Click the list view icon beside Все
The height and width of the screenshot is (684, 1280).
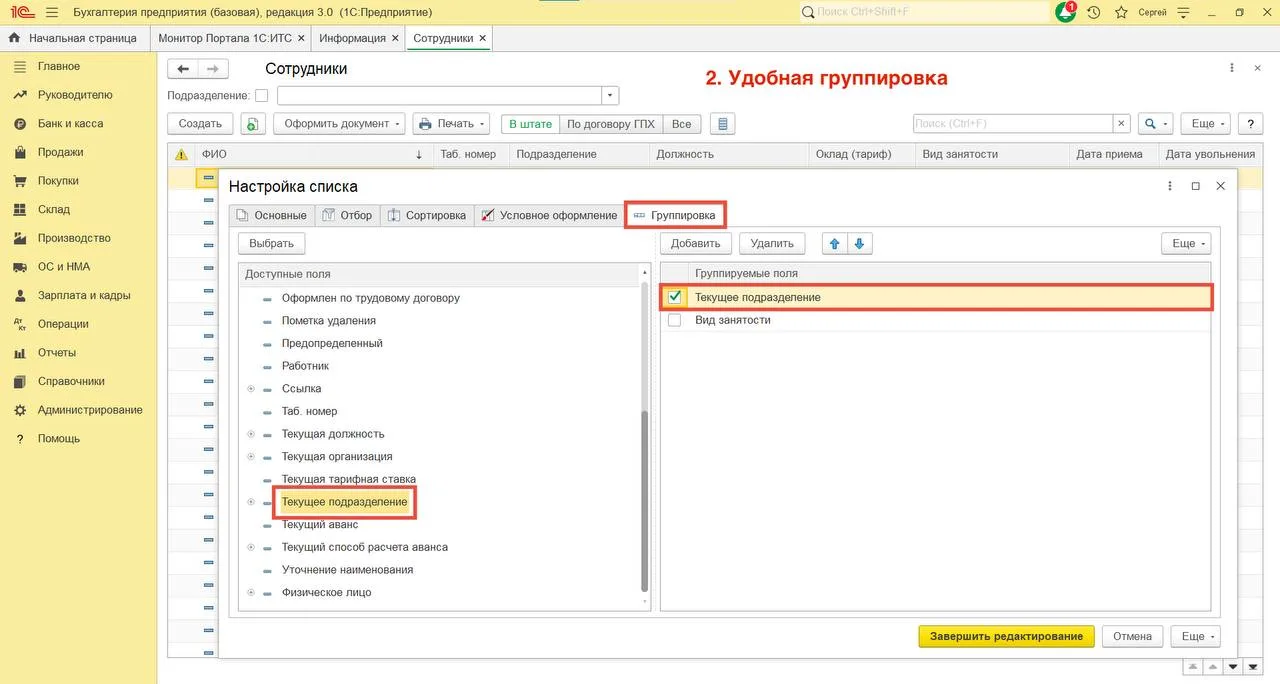722,124
